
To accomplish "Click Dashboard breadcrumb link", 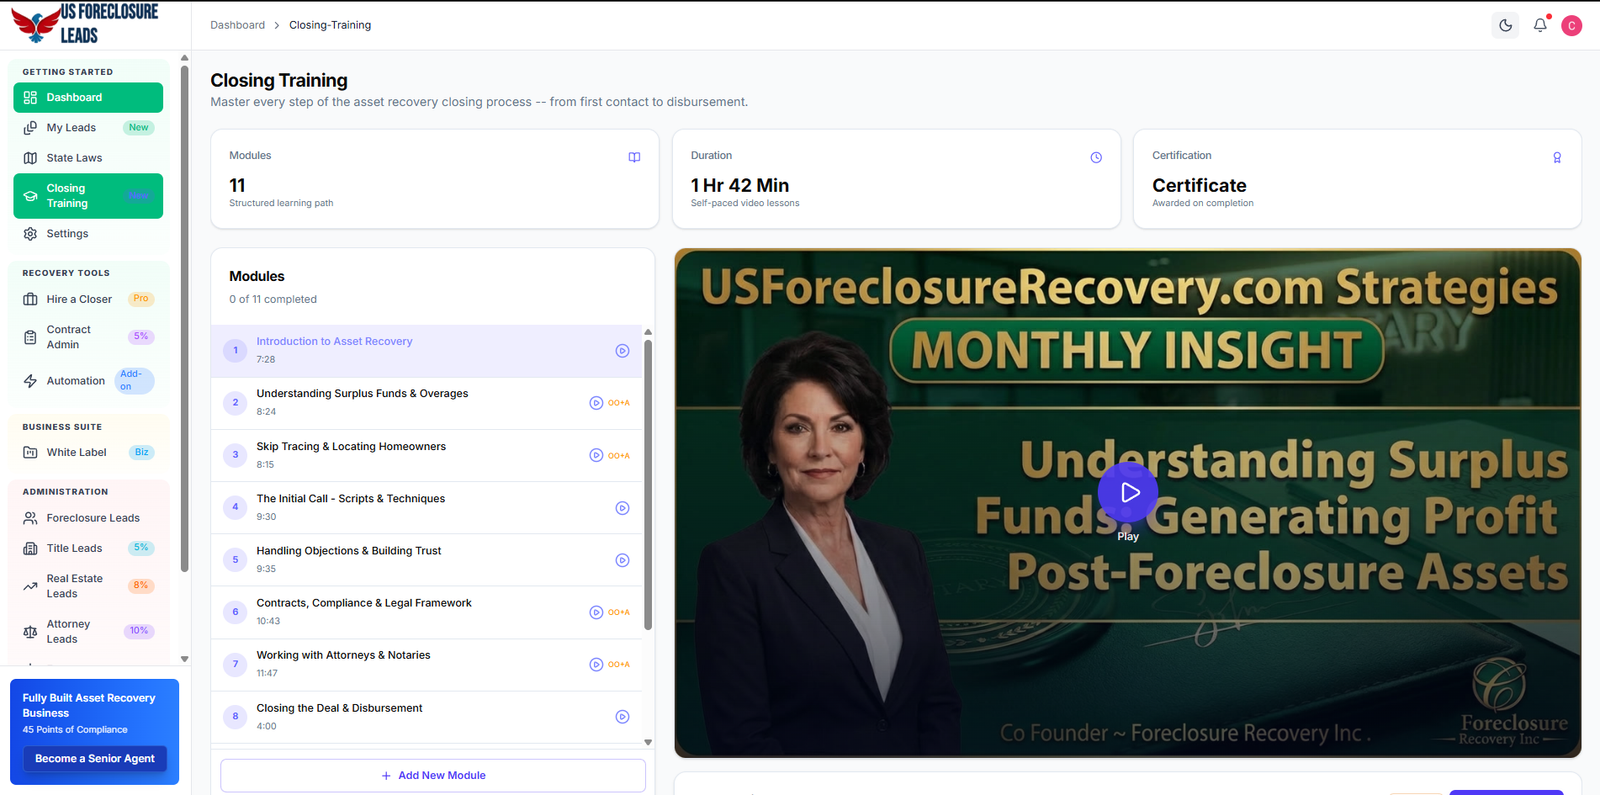I will point(238,25).
